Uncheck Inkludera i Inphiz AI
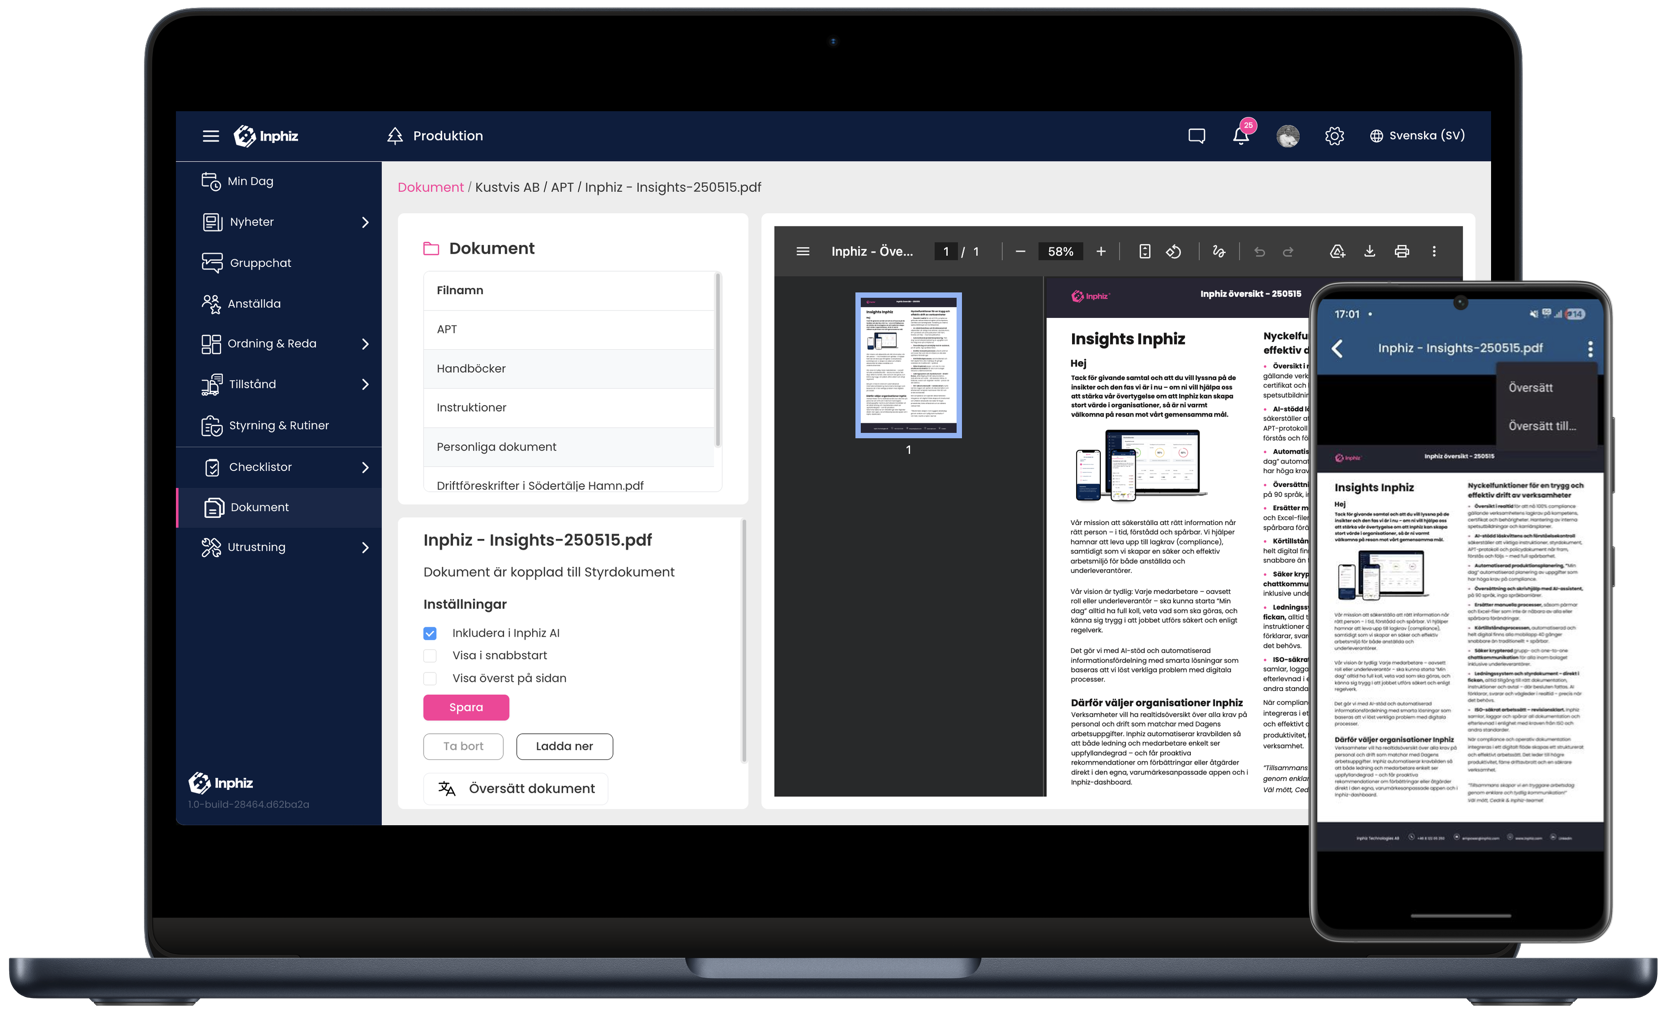This screenshot has height=1009, width=1665. (x=430, y=633)
